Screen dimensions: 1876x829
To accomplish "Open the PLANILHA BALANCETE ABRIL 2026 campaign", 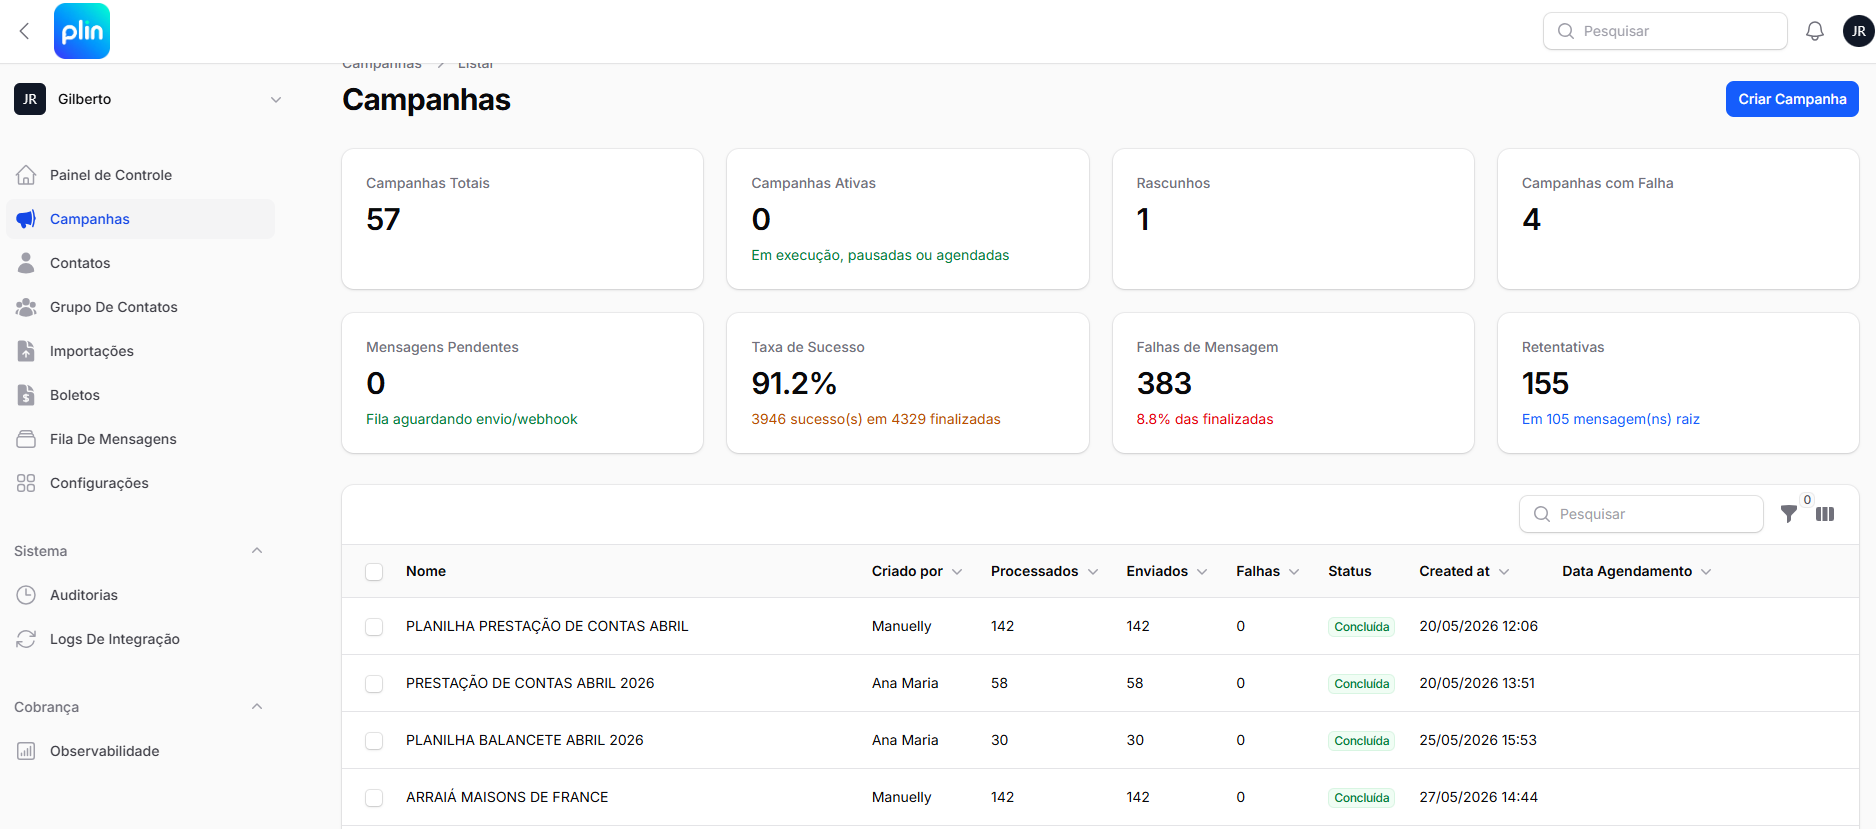I will click(x=525, y=740).
